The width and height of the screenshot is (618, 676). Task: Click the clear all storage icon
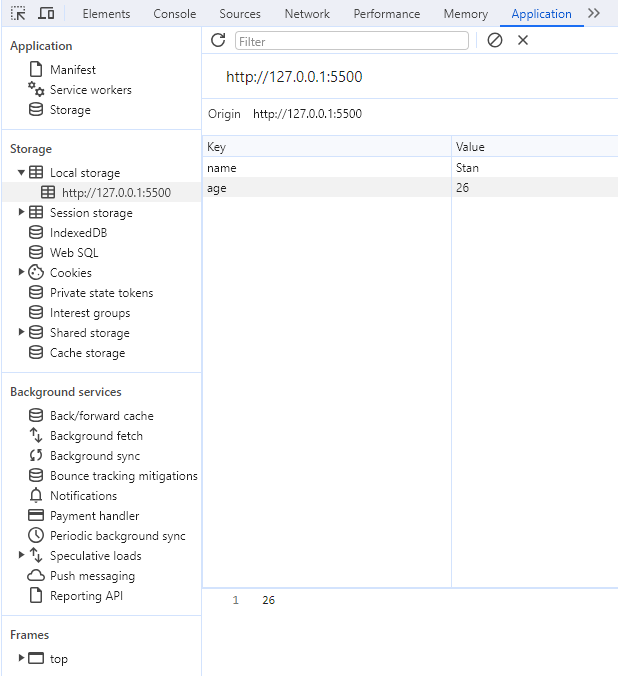[495, 40]
